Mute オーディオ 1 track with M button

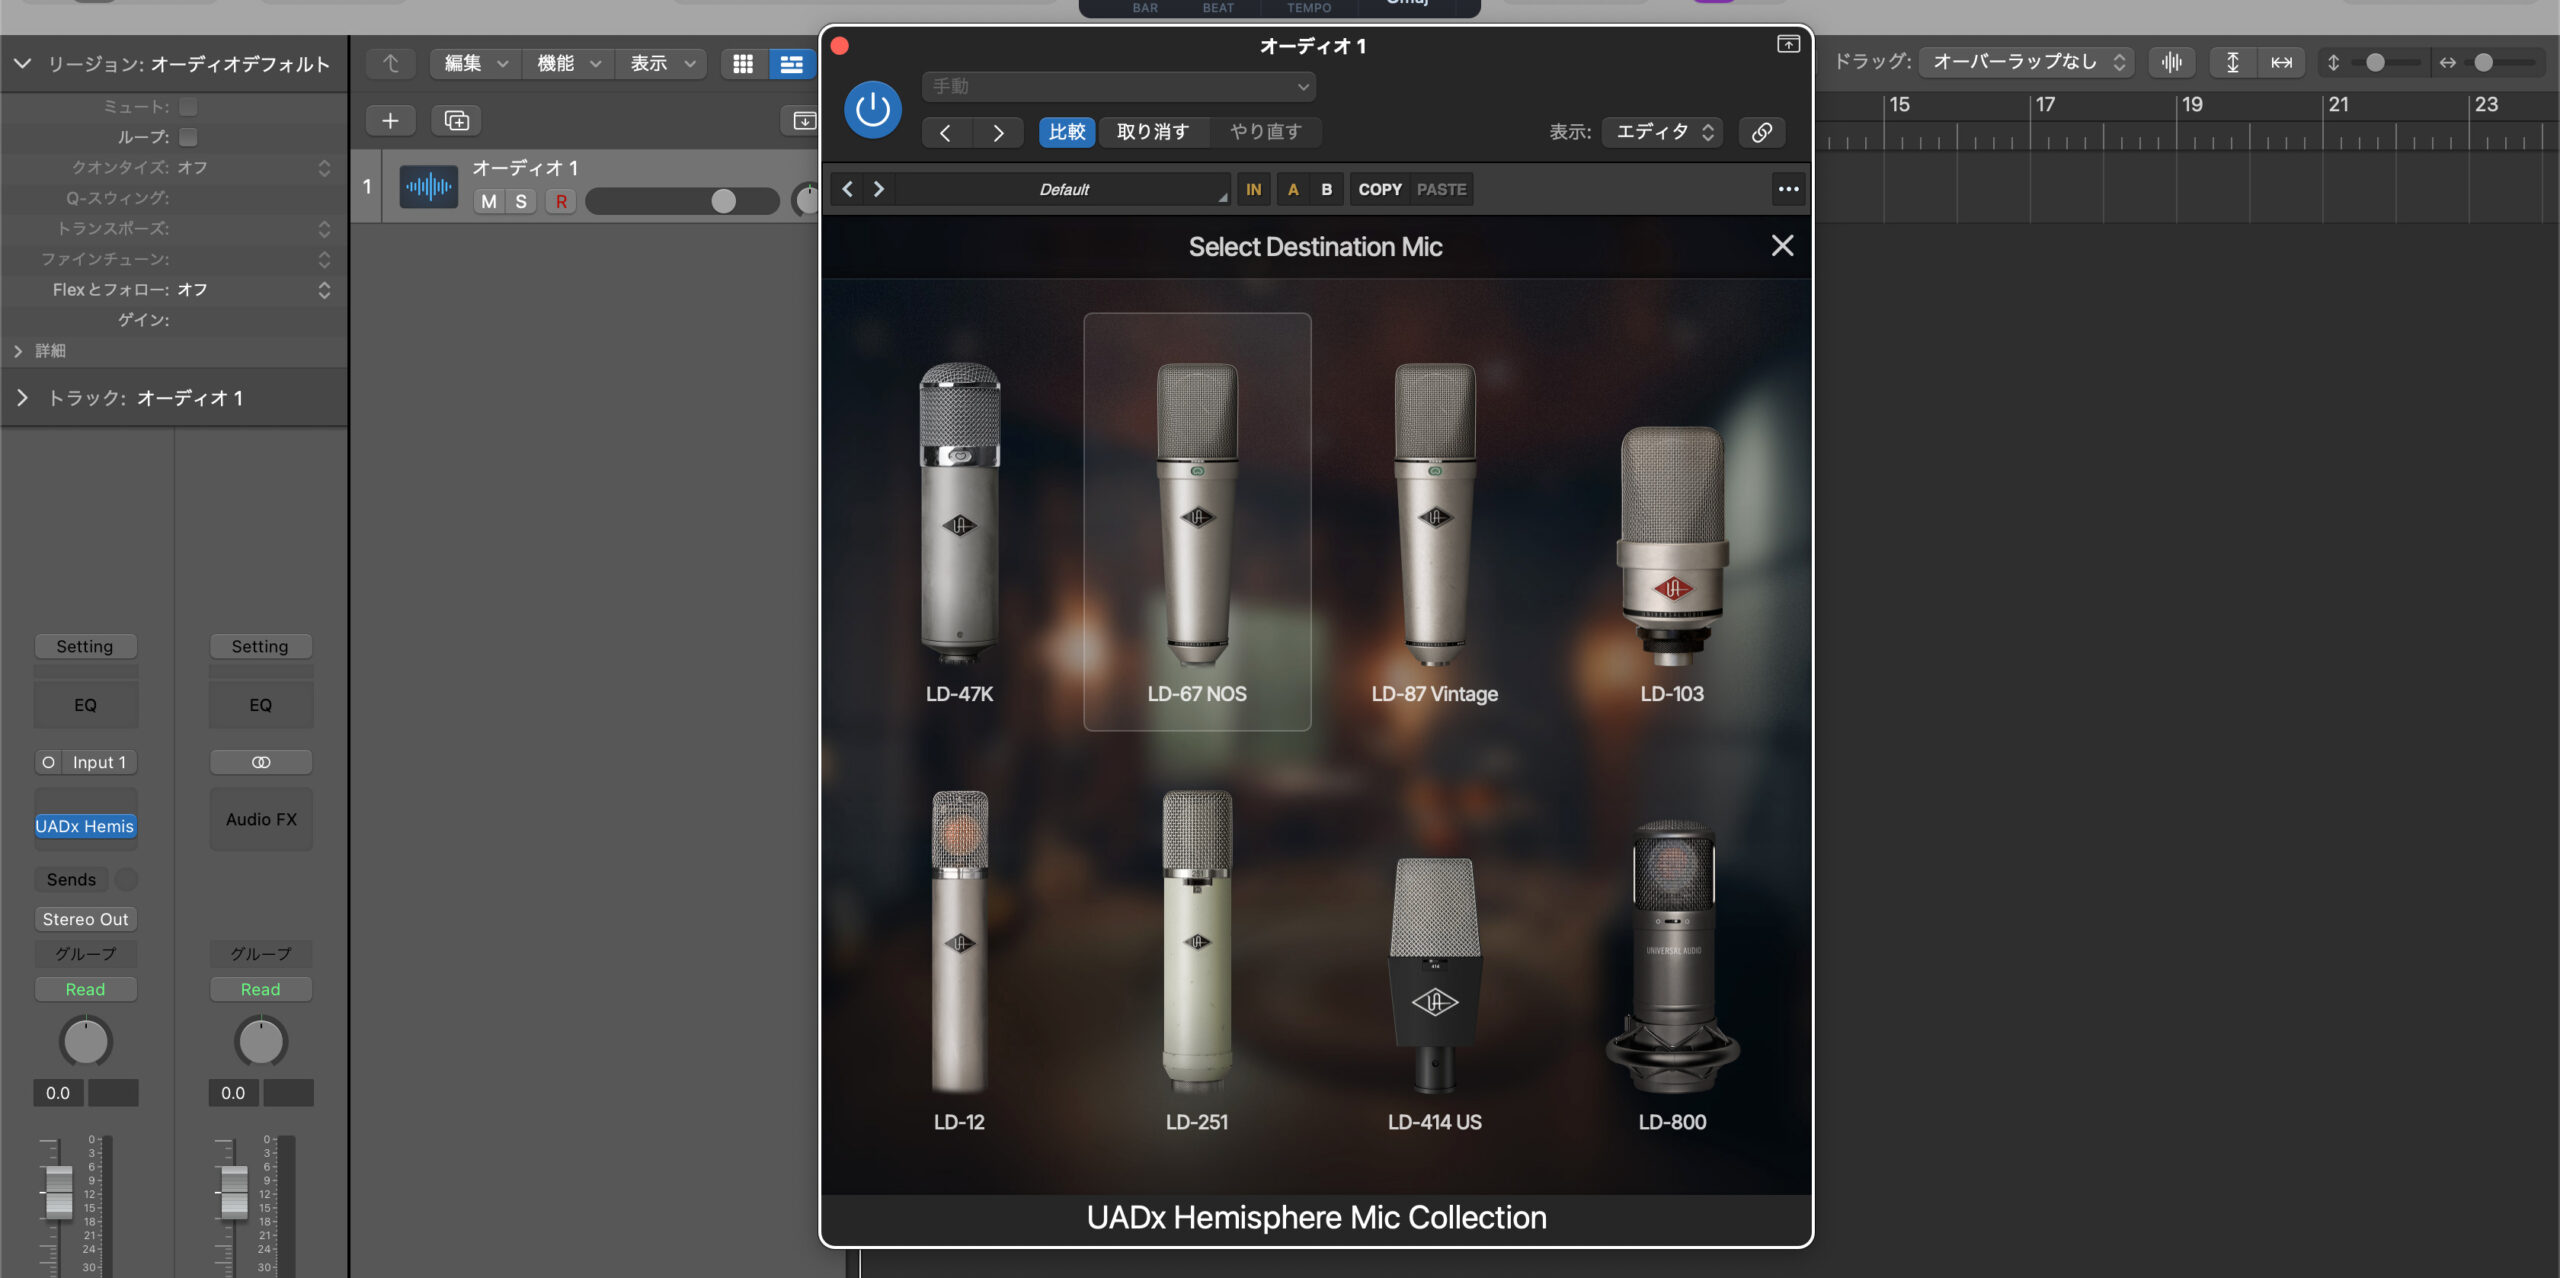click(488, 201)
